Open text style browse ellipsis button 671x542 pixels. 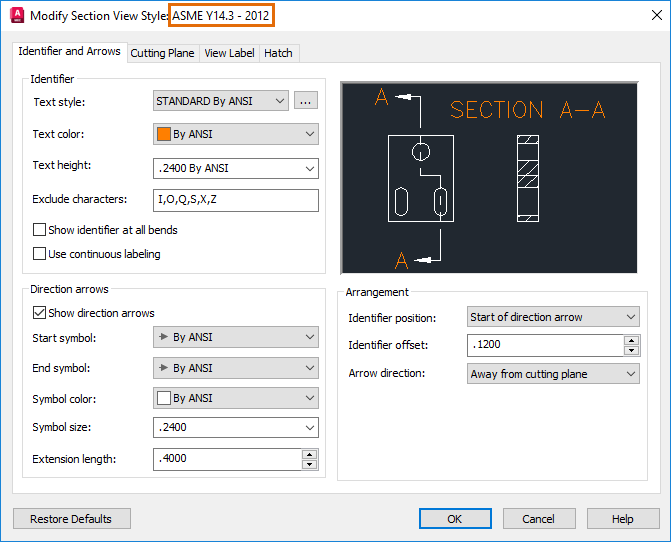(x=306, y=101)
